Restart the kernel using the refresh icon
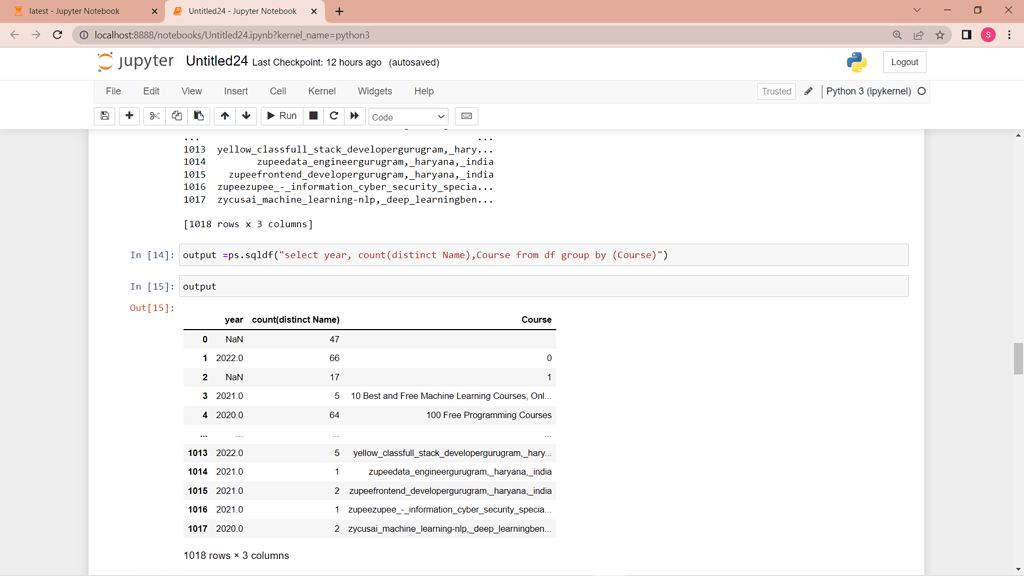 pyautogui.click(x=333, y=115)
